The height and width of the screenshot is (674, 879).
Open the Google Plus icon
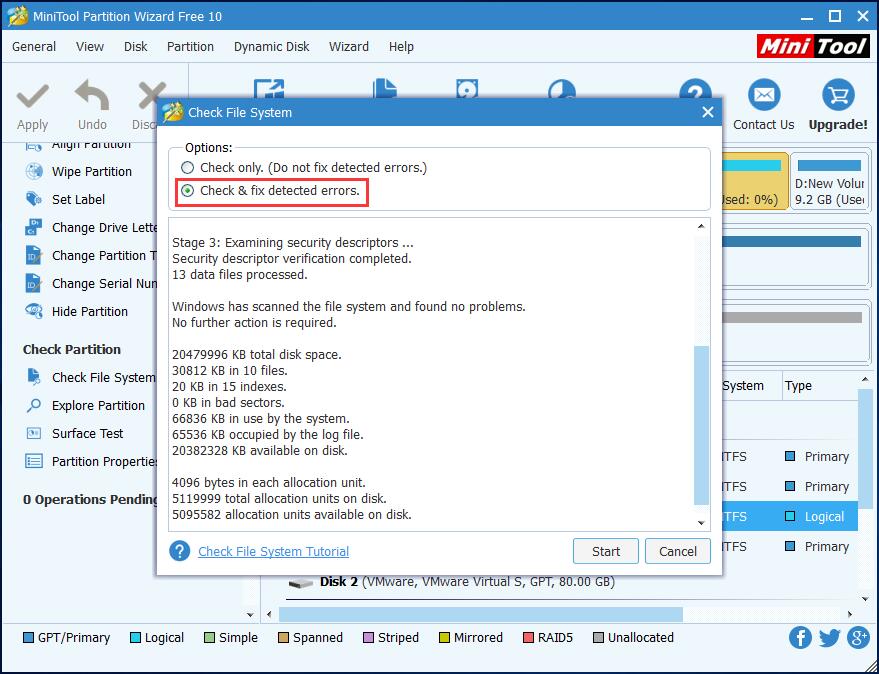pyautogui.click(x=858, y=638)
